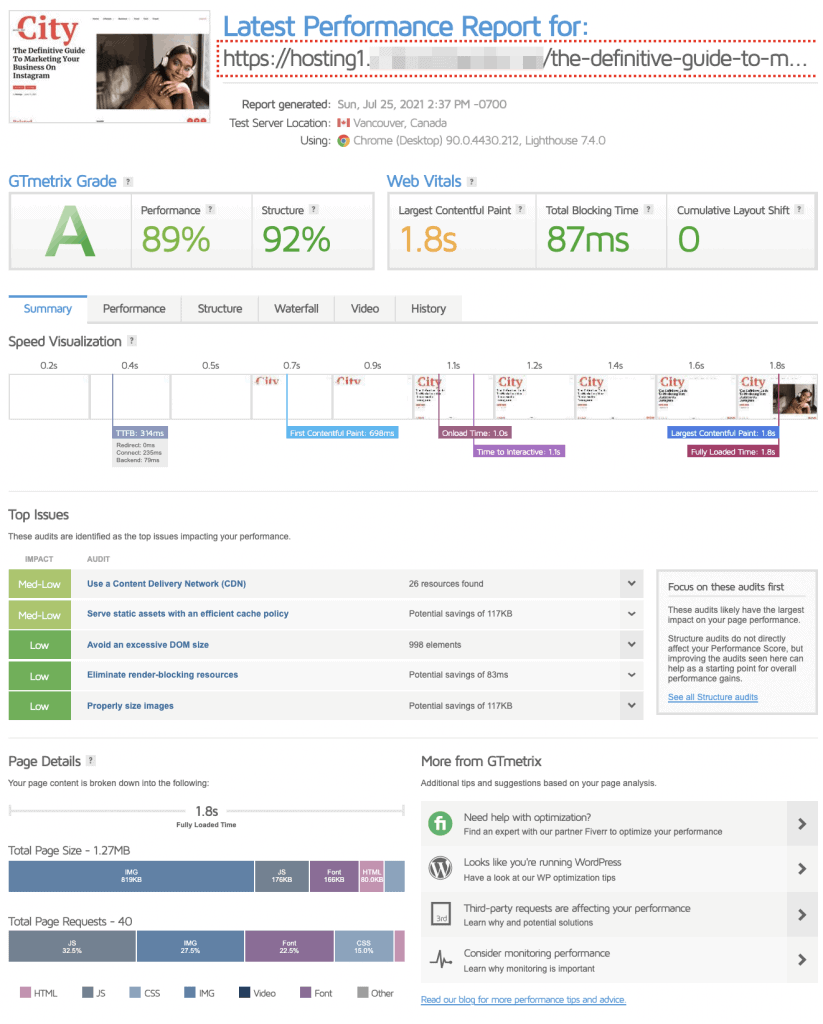The width and height of the screenshot is (823, 1024).
Task: Open the blog performance tips link
Action: [523, 1000]
